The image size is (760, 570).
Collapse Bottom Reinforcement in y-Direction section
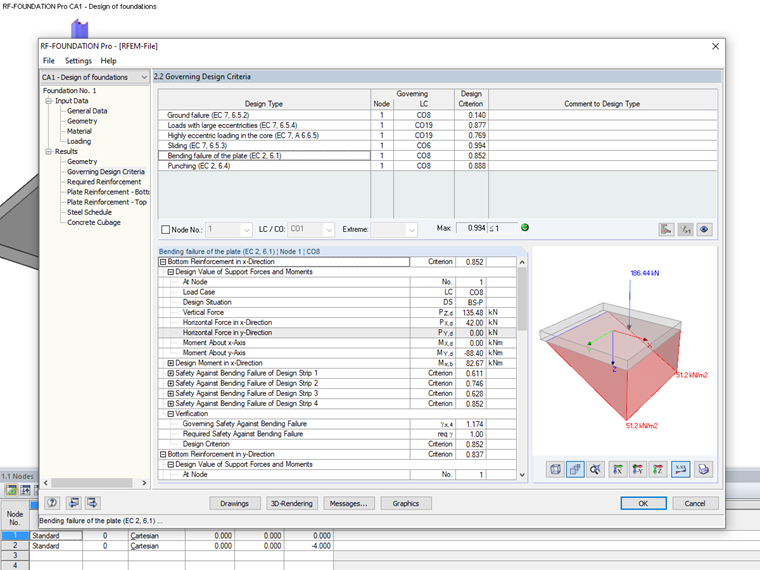[x=163, y=455]
